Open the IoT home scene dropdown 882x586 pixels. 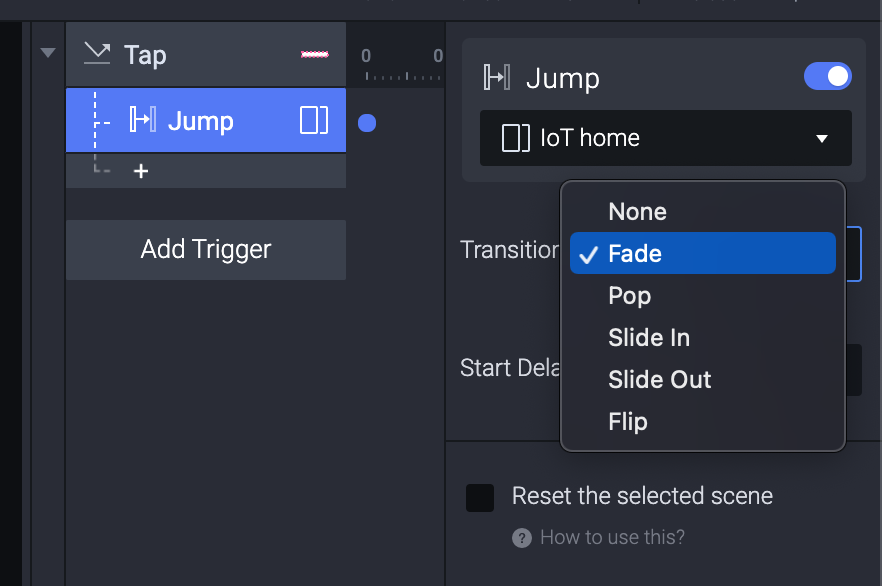[x=666, y=138]
